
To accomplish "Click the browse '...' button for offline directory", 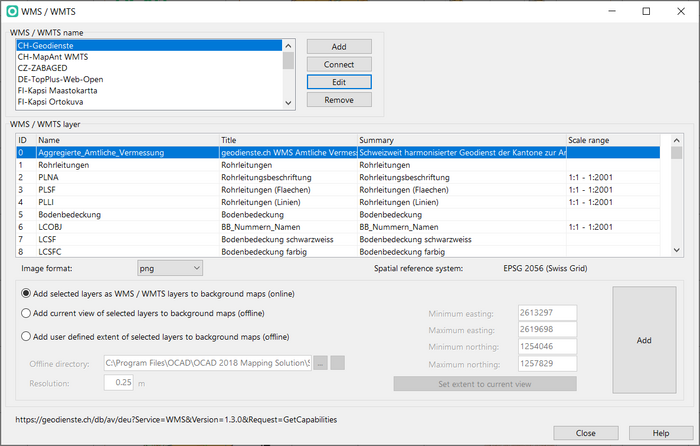I will 320,363.
